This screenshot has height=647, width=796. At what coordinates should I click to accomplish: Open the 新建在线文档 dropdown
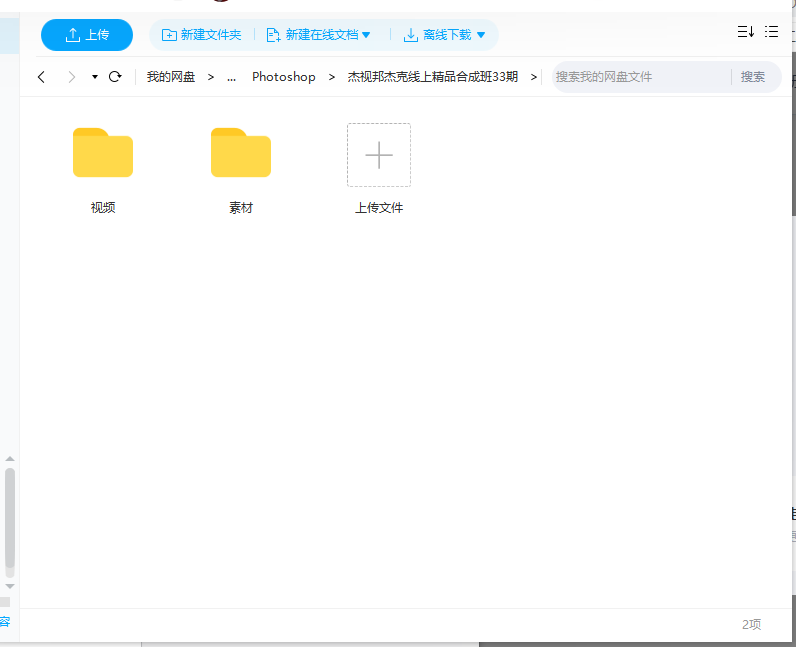pyautogui.click(x=318, y=35)
